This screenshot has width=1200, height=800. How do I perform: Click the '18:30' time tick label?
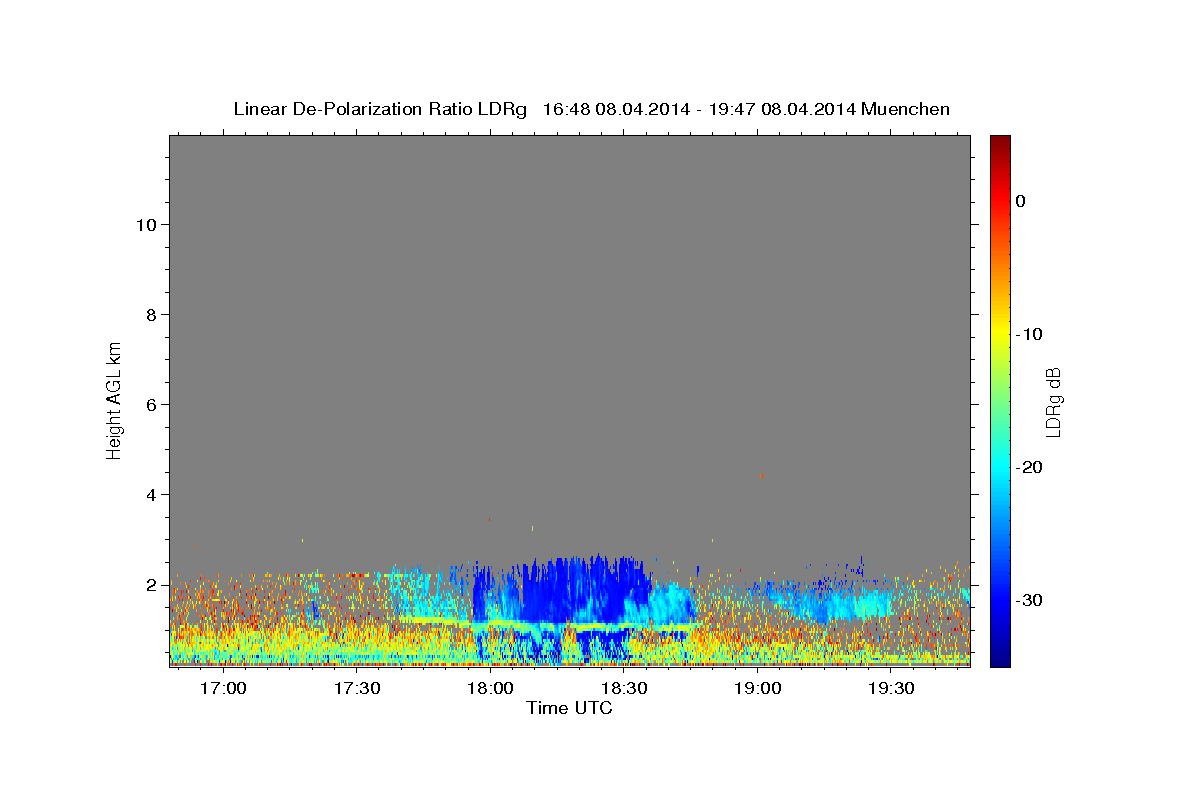point(624,688)
